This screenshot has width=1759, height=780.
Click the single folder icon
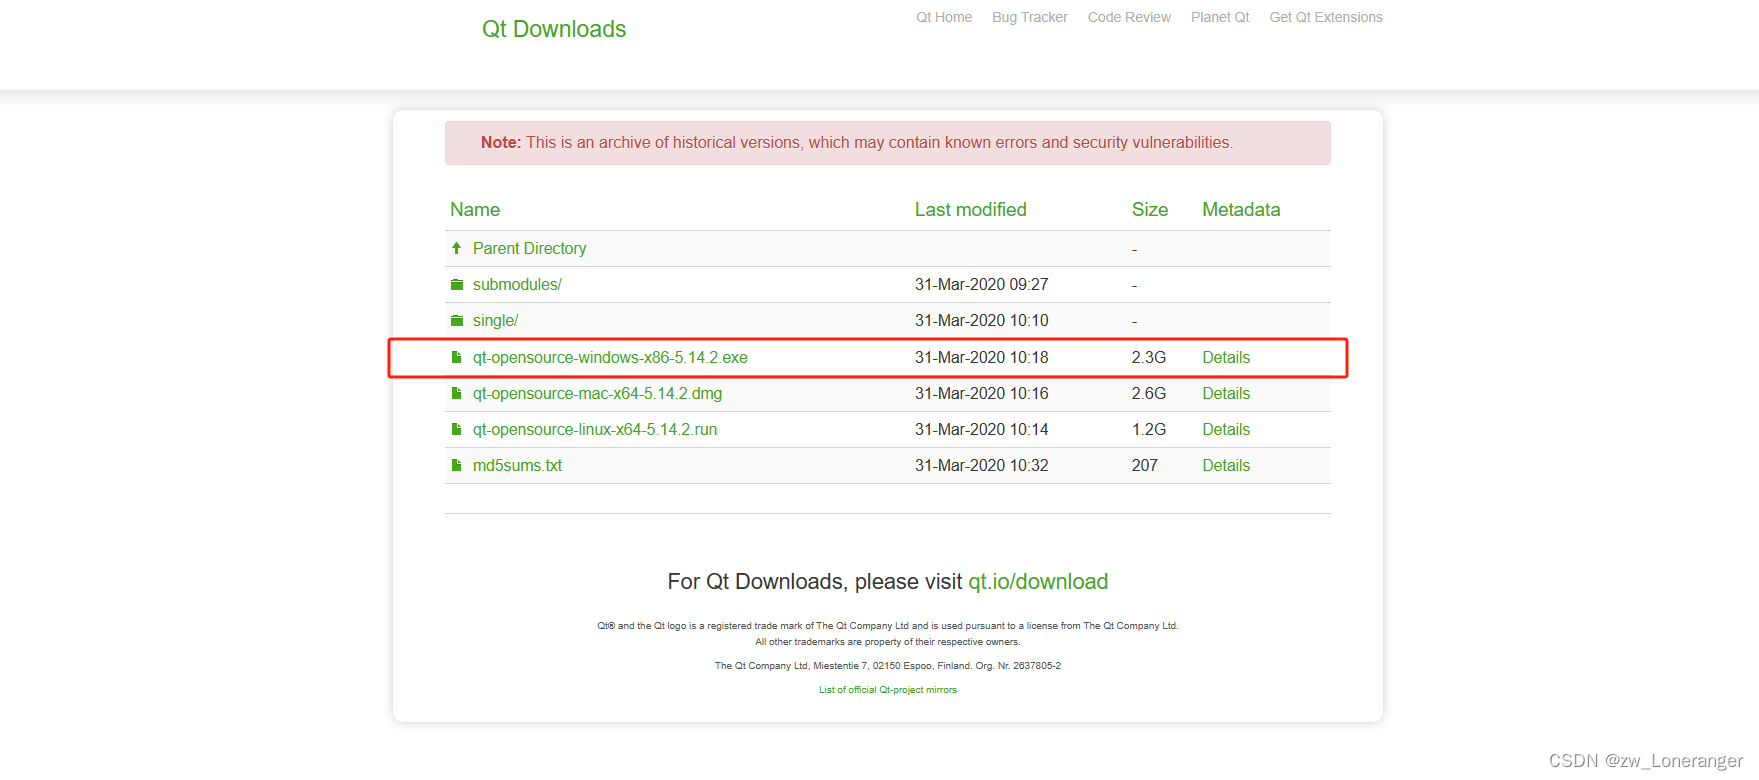click(457, 321)
